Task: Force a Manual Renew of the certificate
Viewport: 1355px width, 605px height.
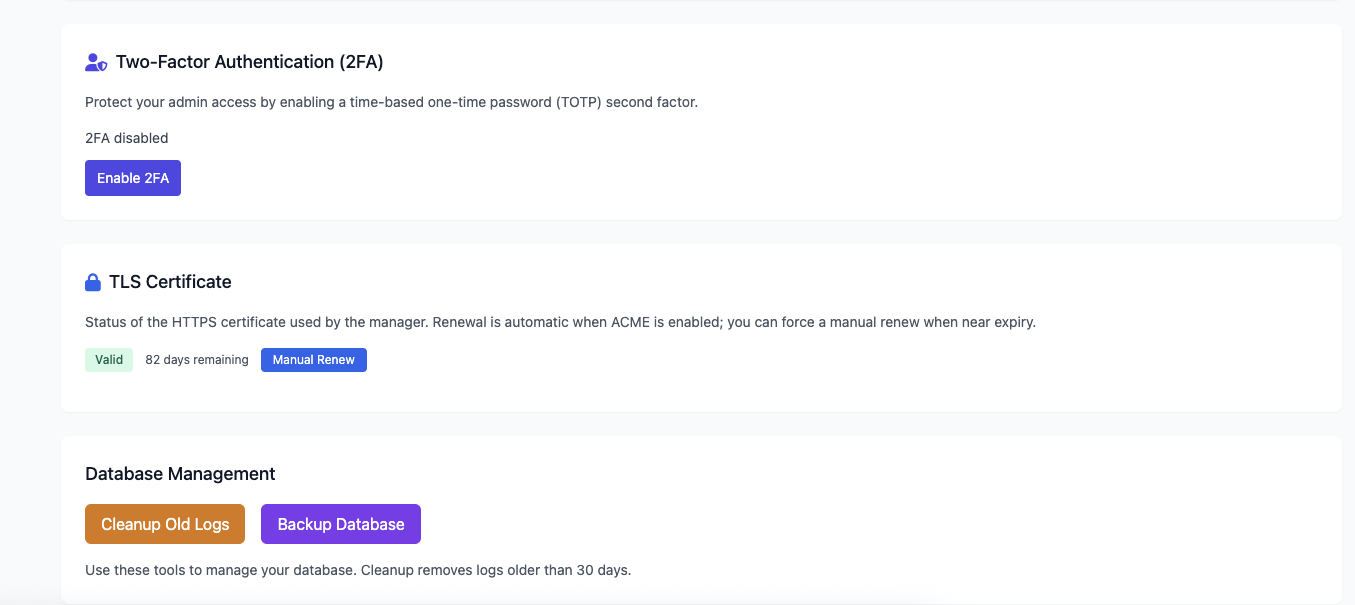Action: pyautogui.click(x=314, y=360)
